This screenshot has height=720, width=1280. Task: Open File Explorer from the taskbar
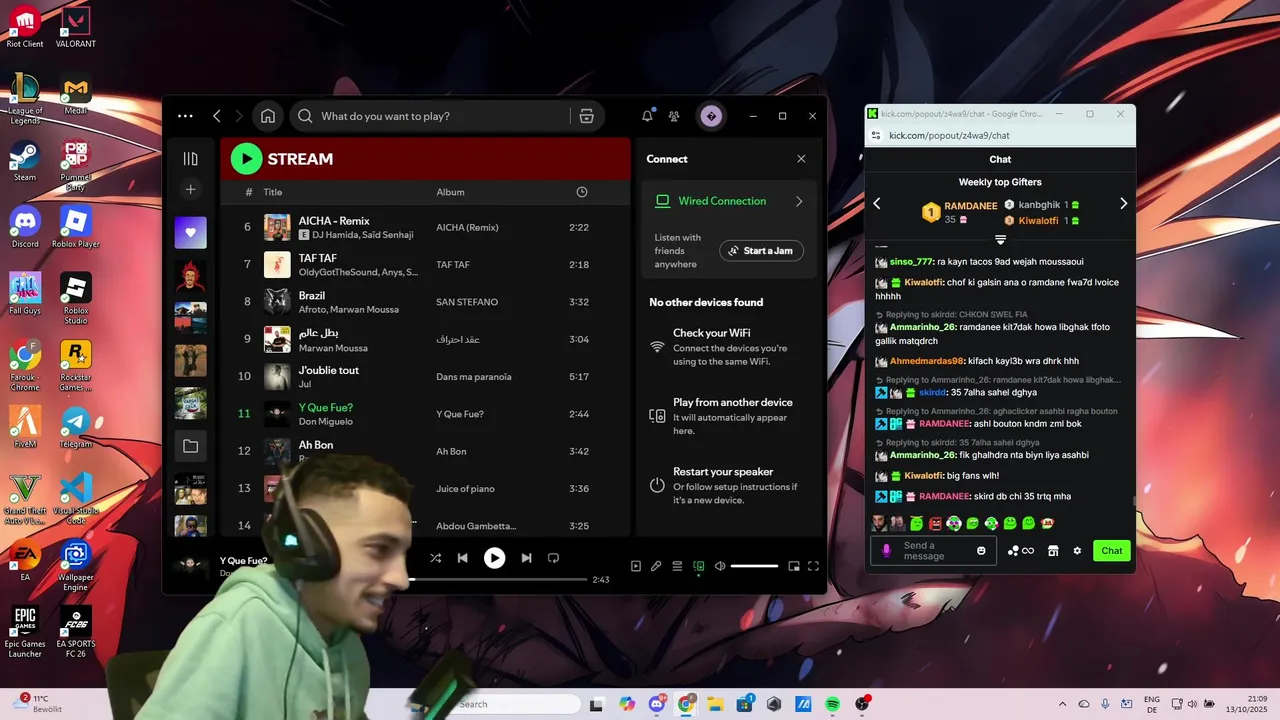715,704
